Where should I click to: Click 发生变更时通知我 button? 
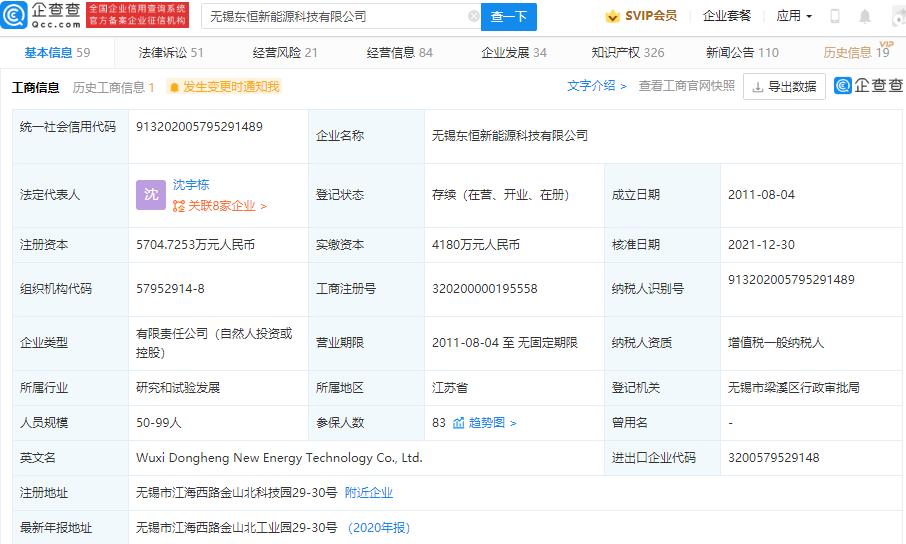click(224, 87)
